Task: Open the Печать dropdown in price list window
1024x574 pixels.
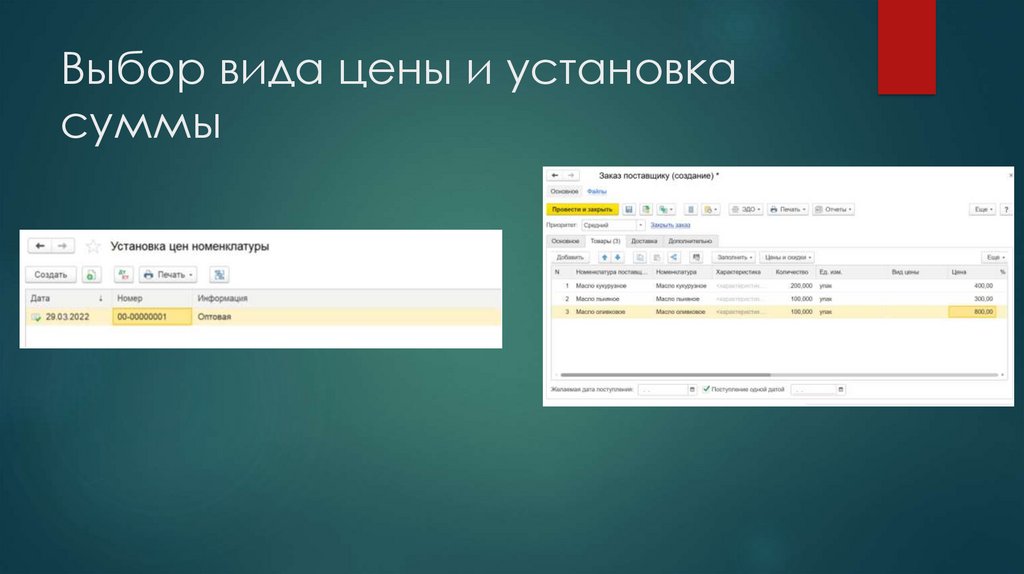Action: point(168,275)
